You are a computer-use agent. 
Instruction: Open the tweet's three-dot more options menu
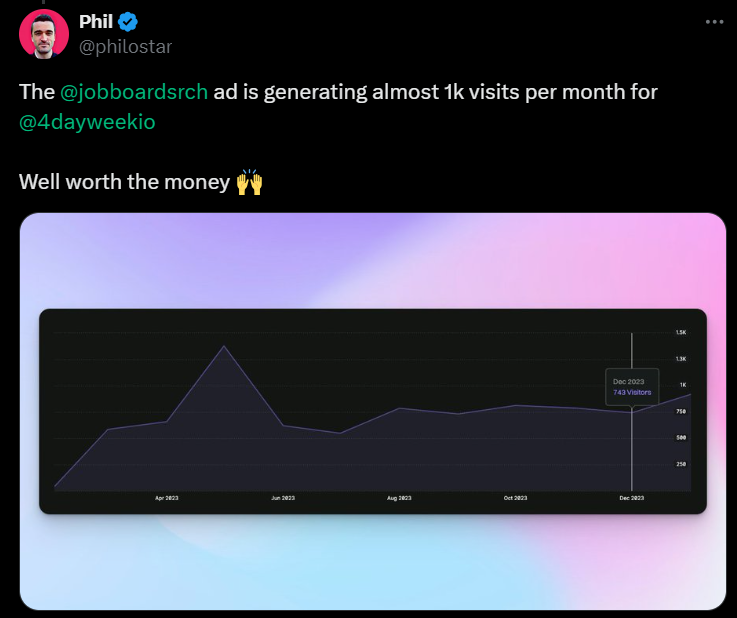tap(712, 21)
